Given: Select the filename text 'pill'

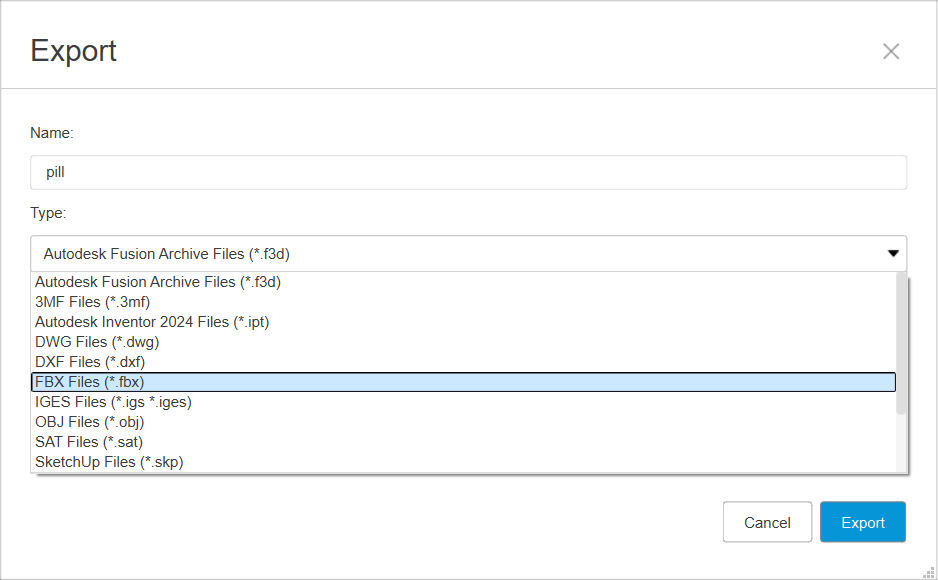Looking at the screenshot, I should click(x=55, y=171).
